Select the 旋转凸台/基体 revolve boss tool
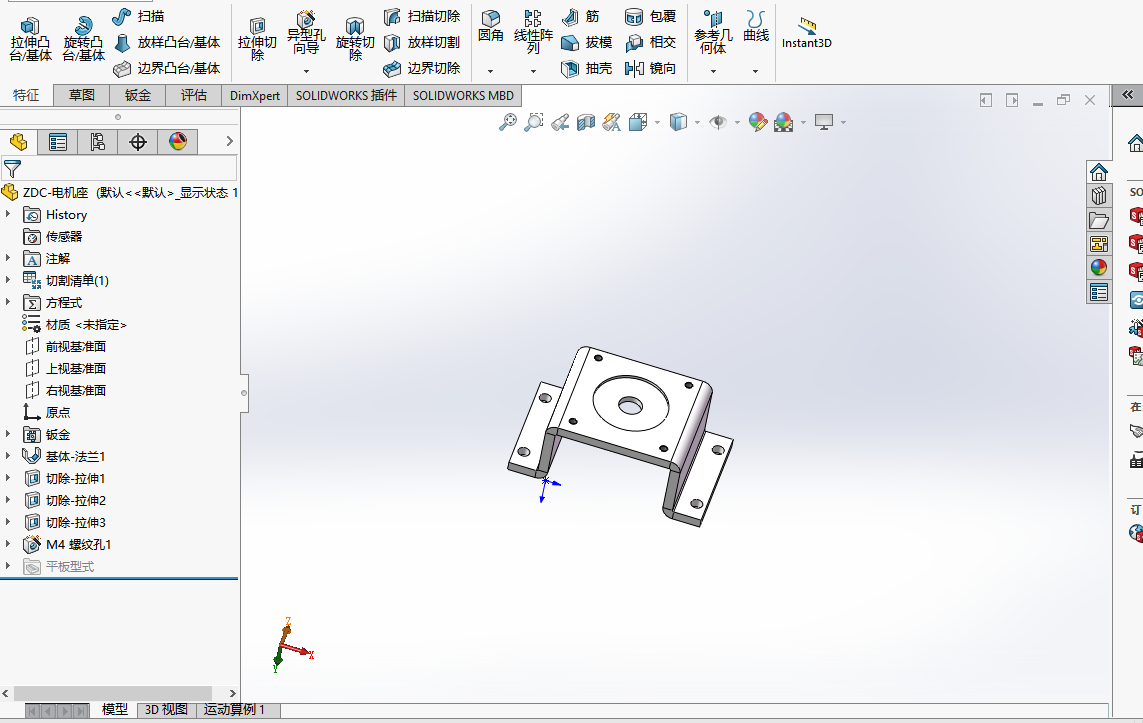 tap(83, 39)
